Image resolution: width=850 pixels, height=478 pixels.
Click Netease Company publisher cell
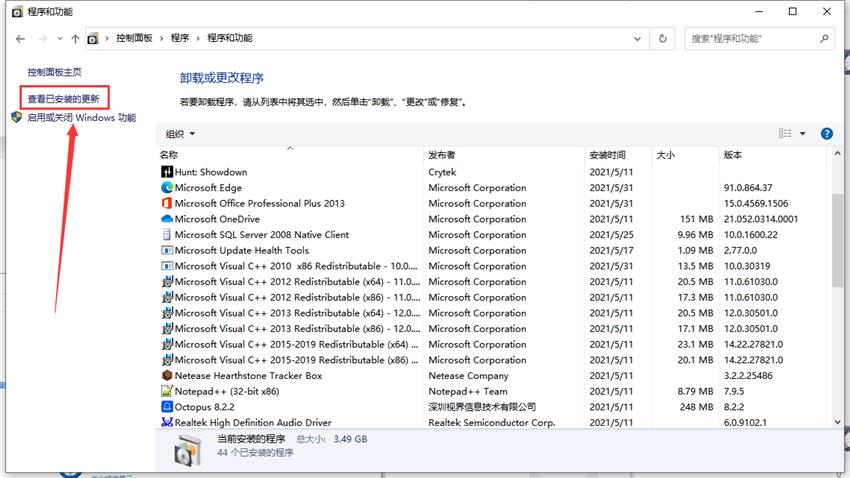pyautogui.click(x=468, y=376)
